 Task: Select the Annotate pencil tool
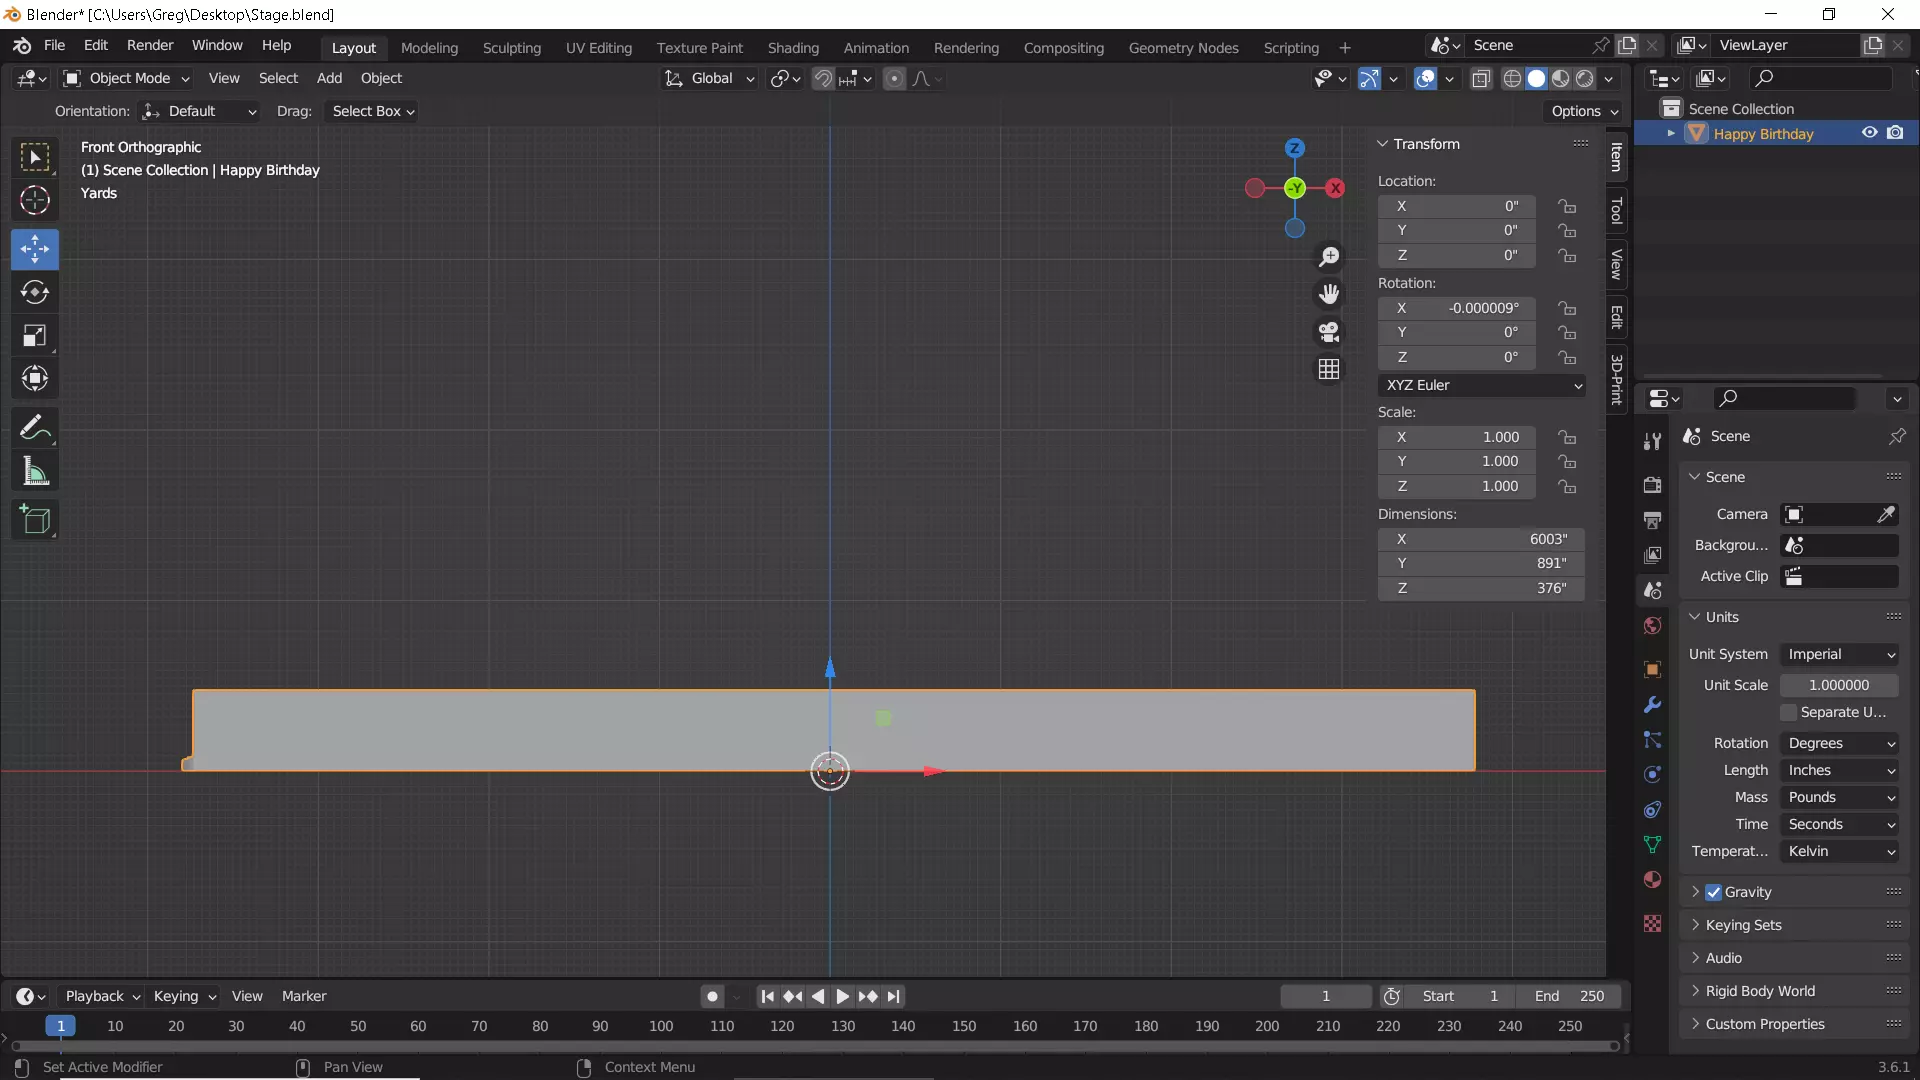[35, 428]
